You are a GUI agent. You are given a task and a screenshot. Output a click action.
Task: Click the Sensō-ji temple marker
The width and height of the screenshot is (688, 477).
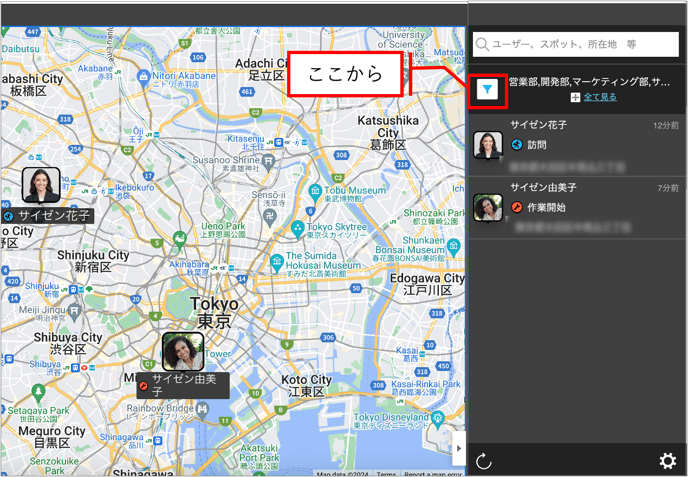click(x=269, y=216)
